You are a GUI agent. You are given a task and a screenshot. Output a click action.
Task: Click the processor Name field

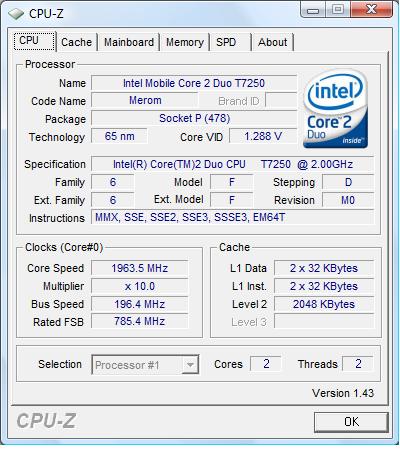pos(194,83)
